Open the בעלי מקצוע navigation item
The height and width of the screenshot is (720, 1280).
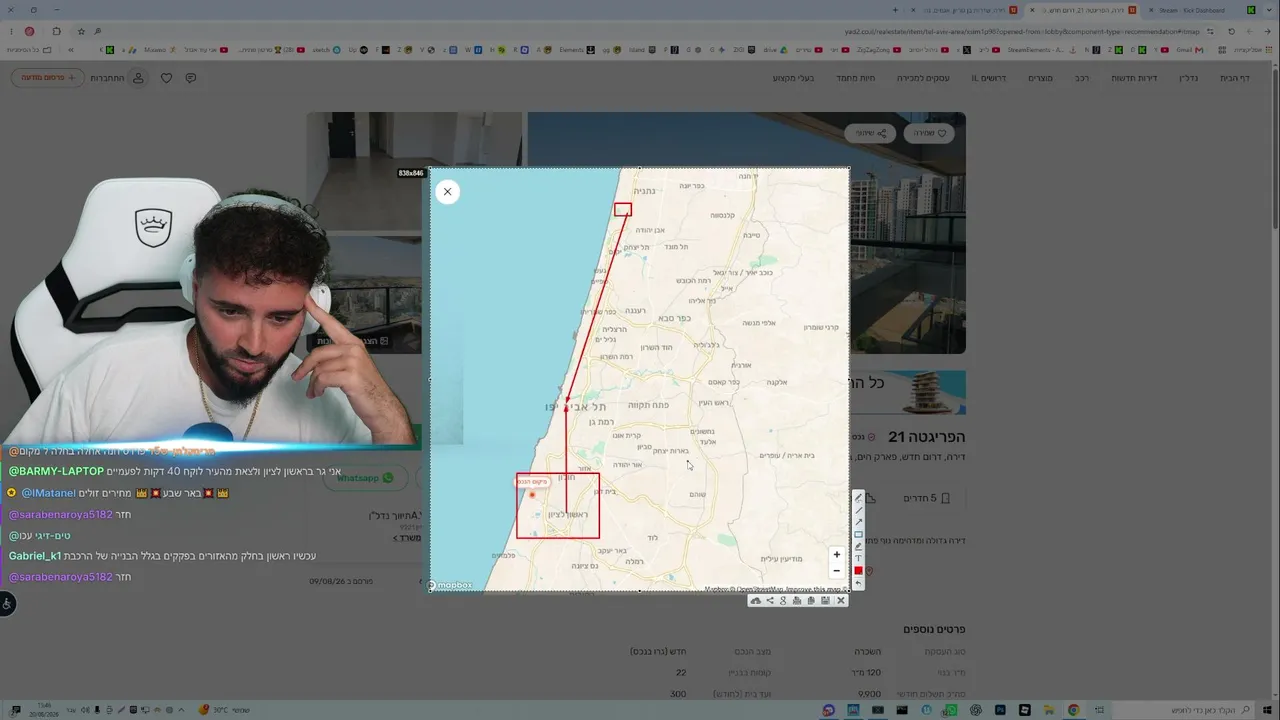[x=791, y=78]
